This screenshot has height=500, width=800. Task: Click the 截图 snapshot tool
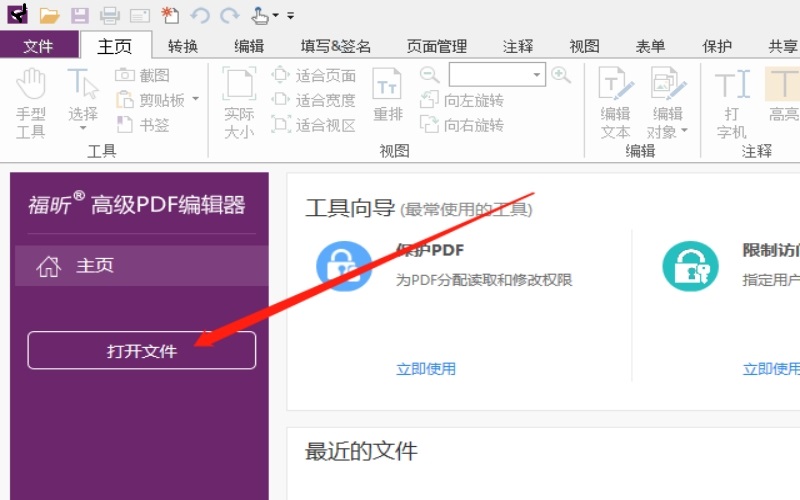(142, 76)
